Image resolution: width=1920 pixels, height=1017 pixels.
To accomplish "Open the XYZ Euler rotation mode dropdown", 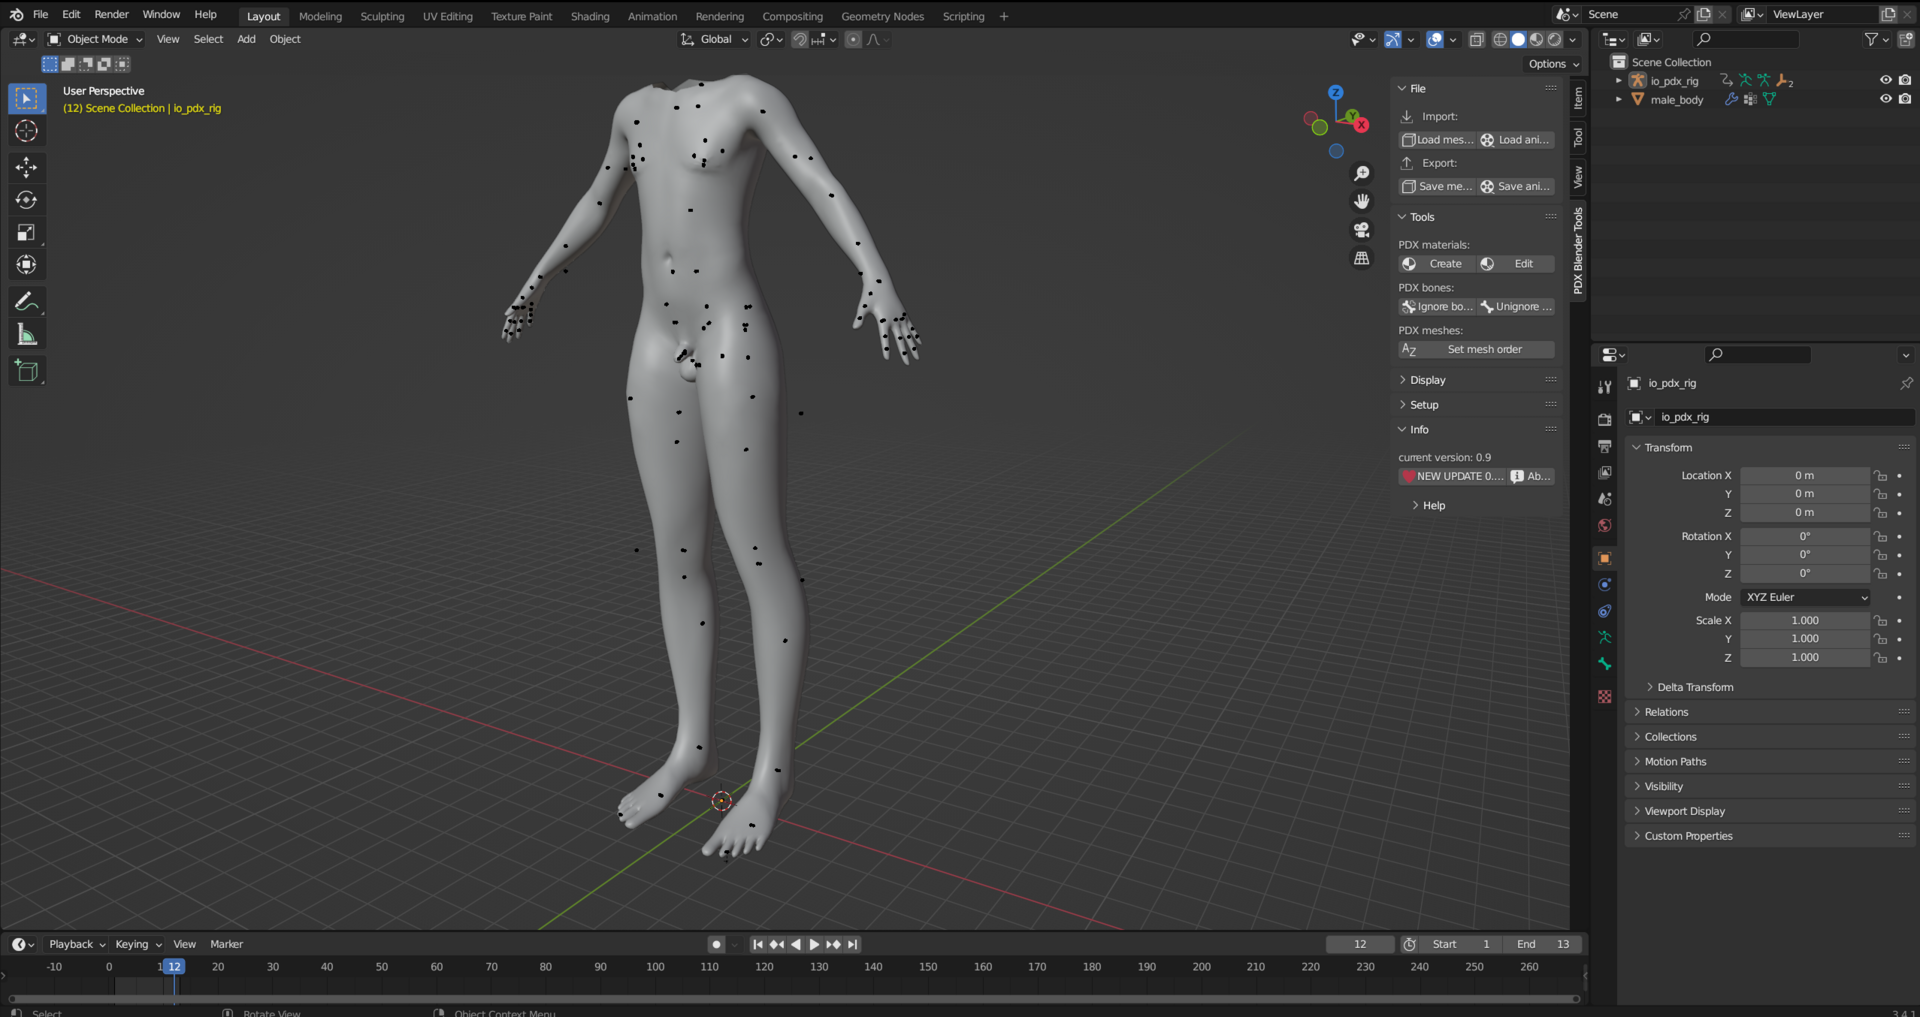I will [1805, 598].
